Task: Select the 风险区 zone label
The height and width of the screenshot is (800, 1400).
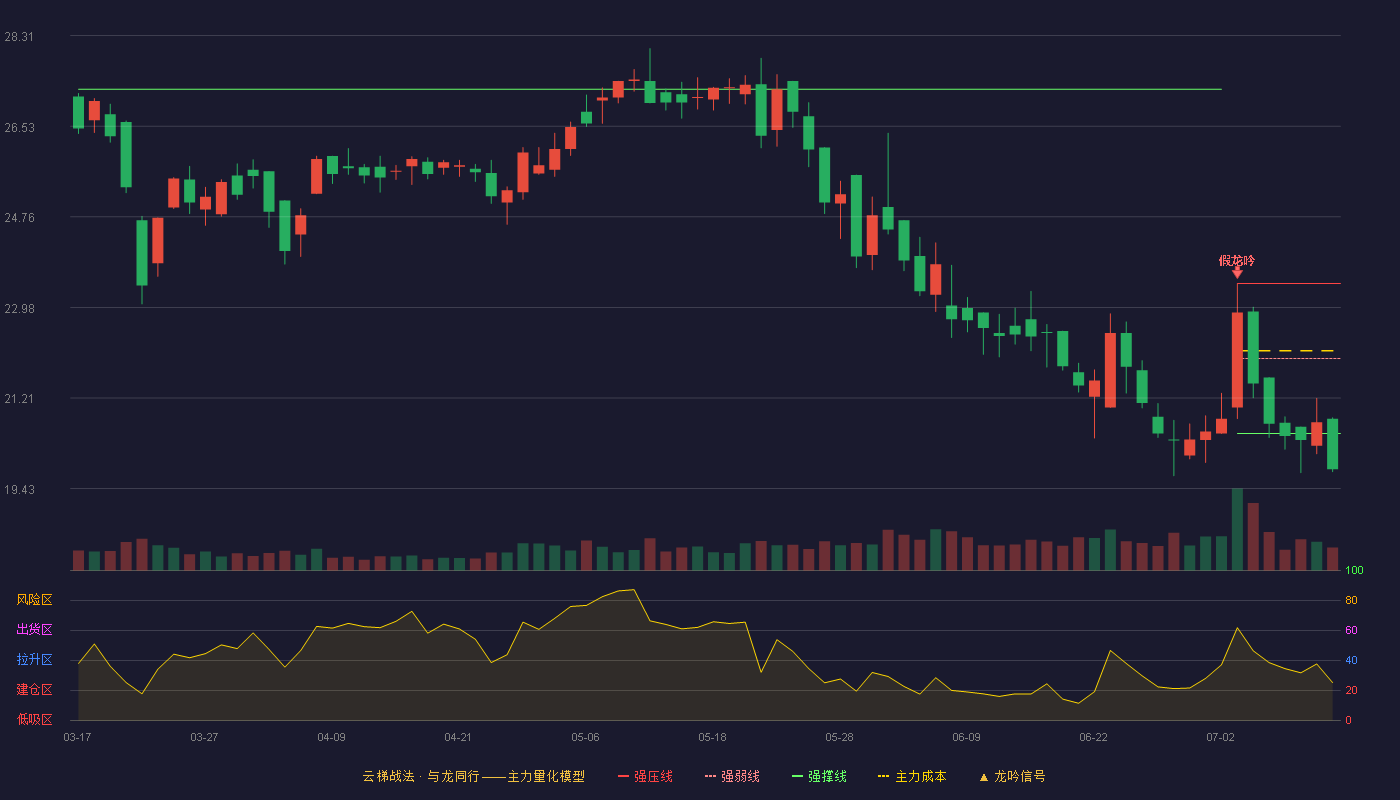Action: point(34,600)
